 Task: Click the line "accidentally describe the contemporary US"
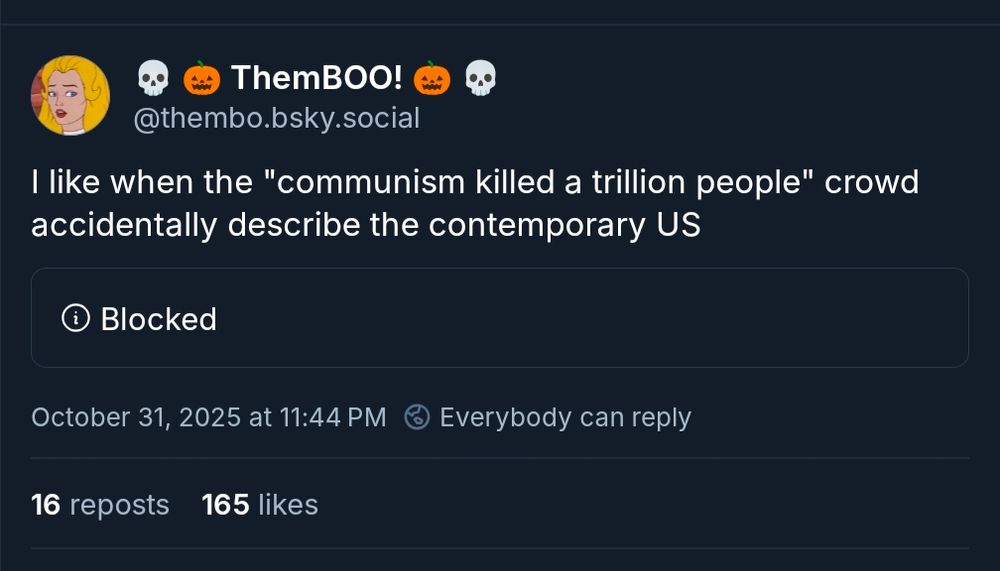pyautogui.click(x=365, y=225)
